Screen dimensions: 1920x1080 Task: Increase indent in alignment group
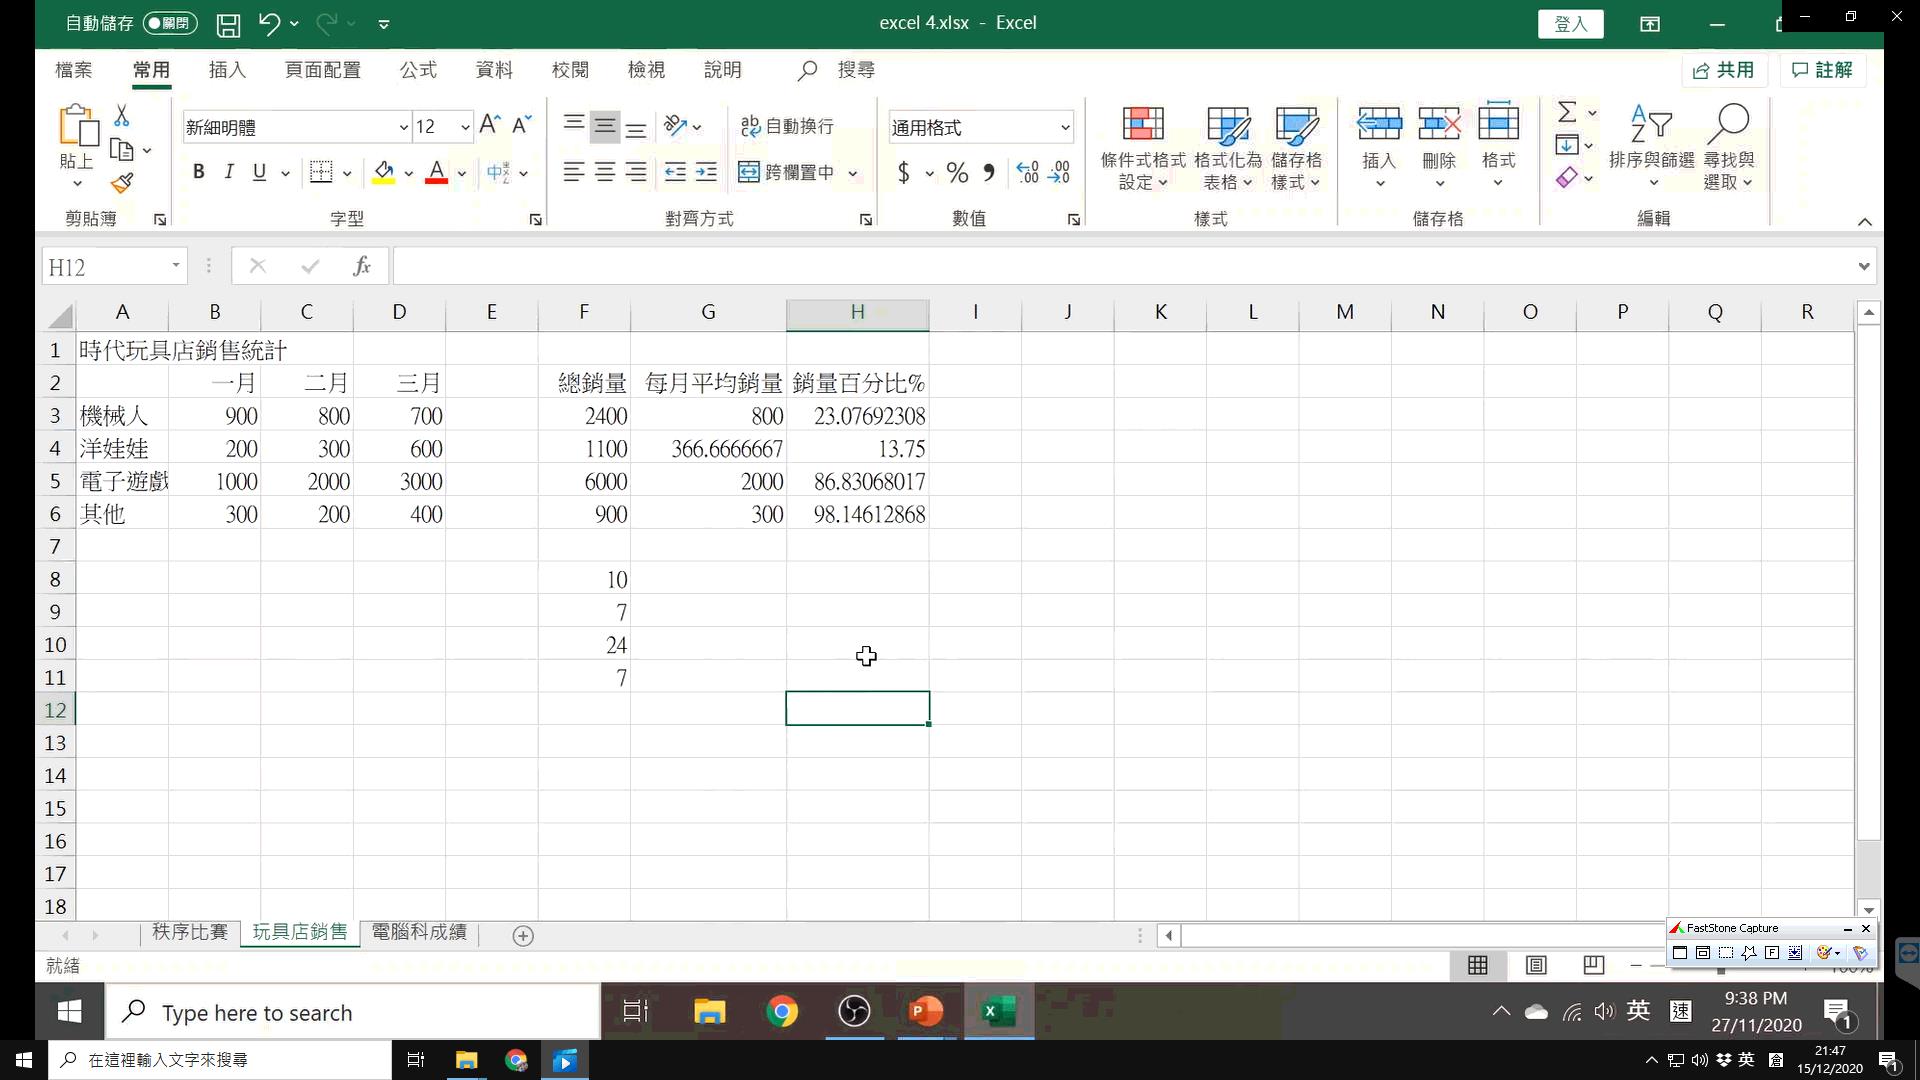[x=706, y=172]
